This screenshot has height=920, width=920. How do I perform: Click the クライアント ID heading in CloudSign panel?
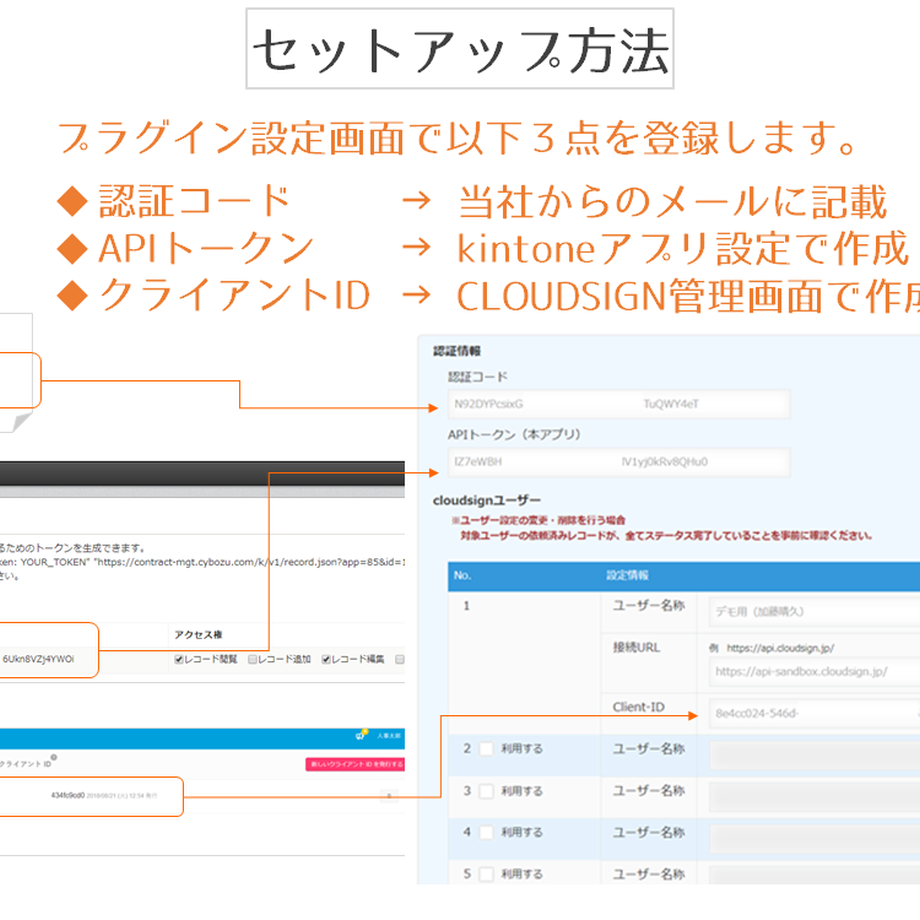tap(25, 764)
